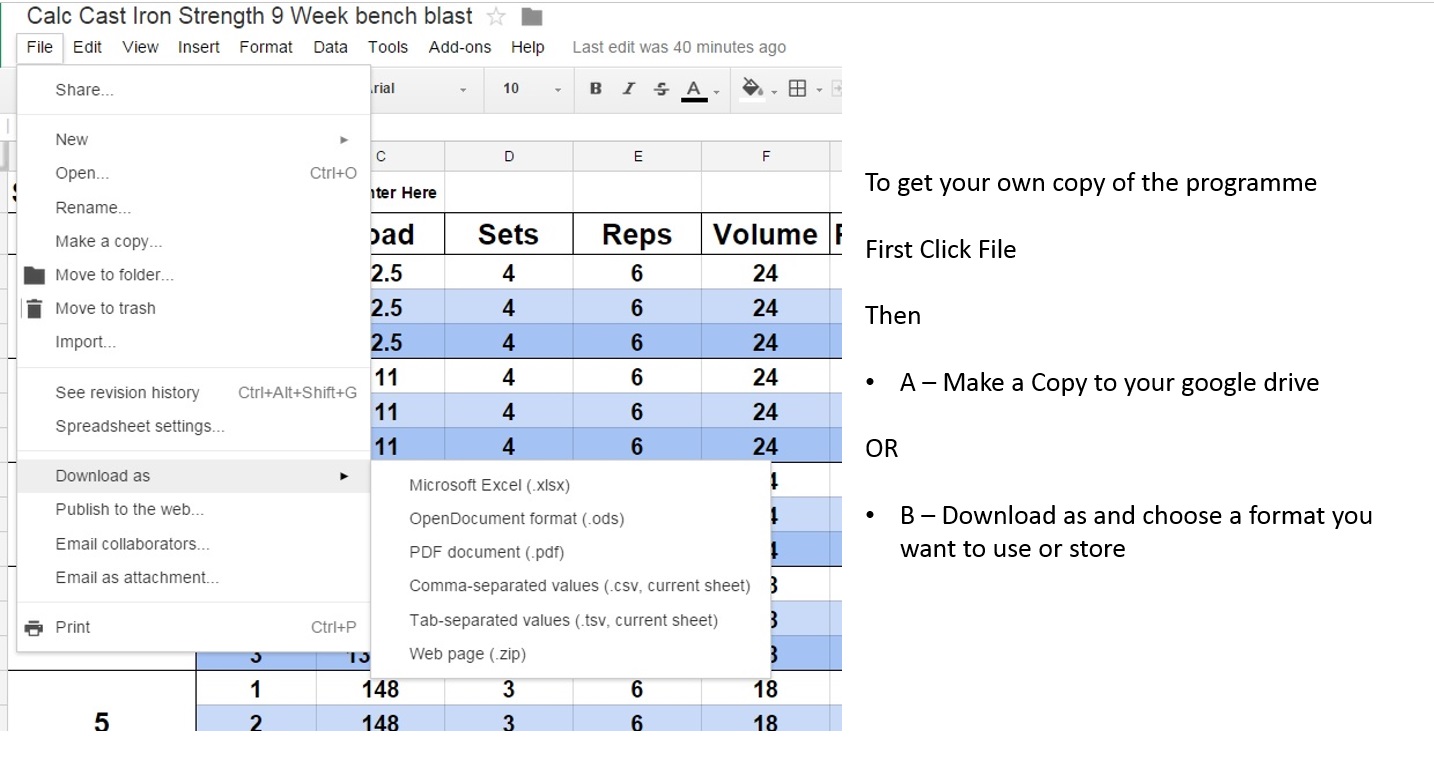
Task: Open the fill color bucket tool
Action: click(752, 89)
